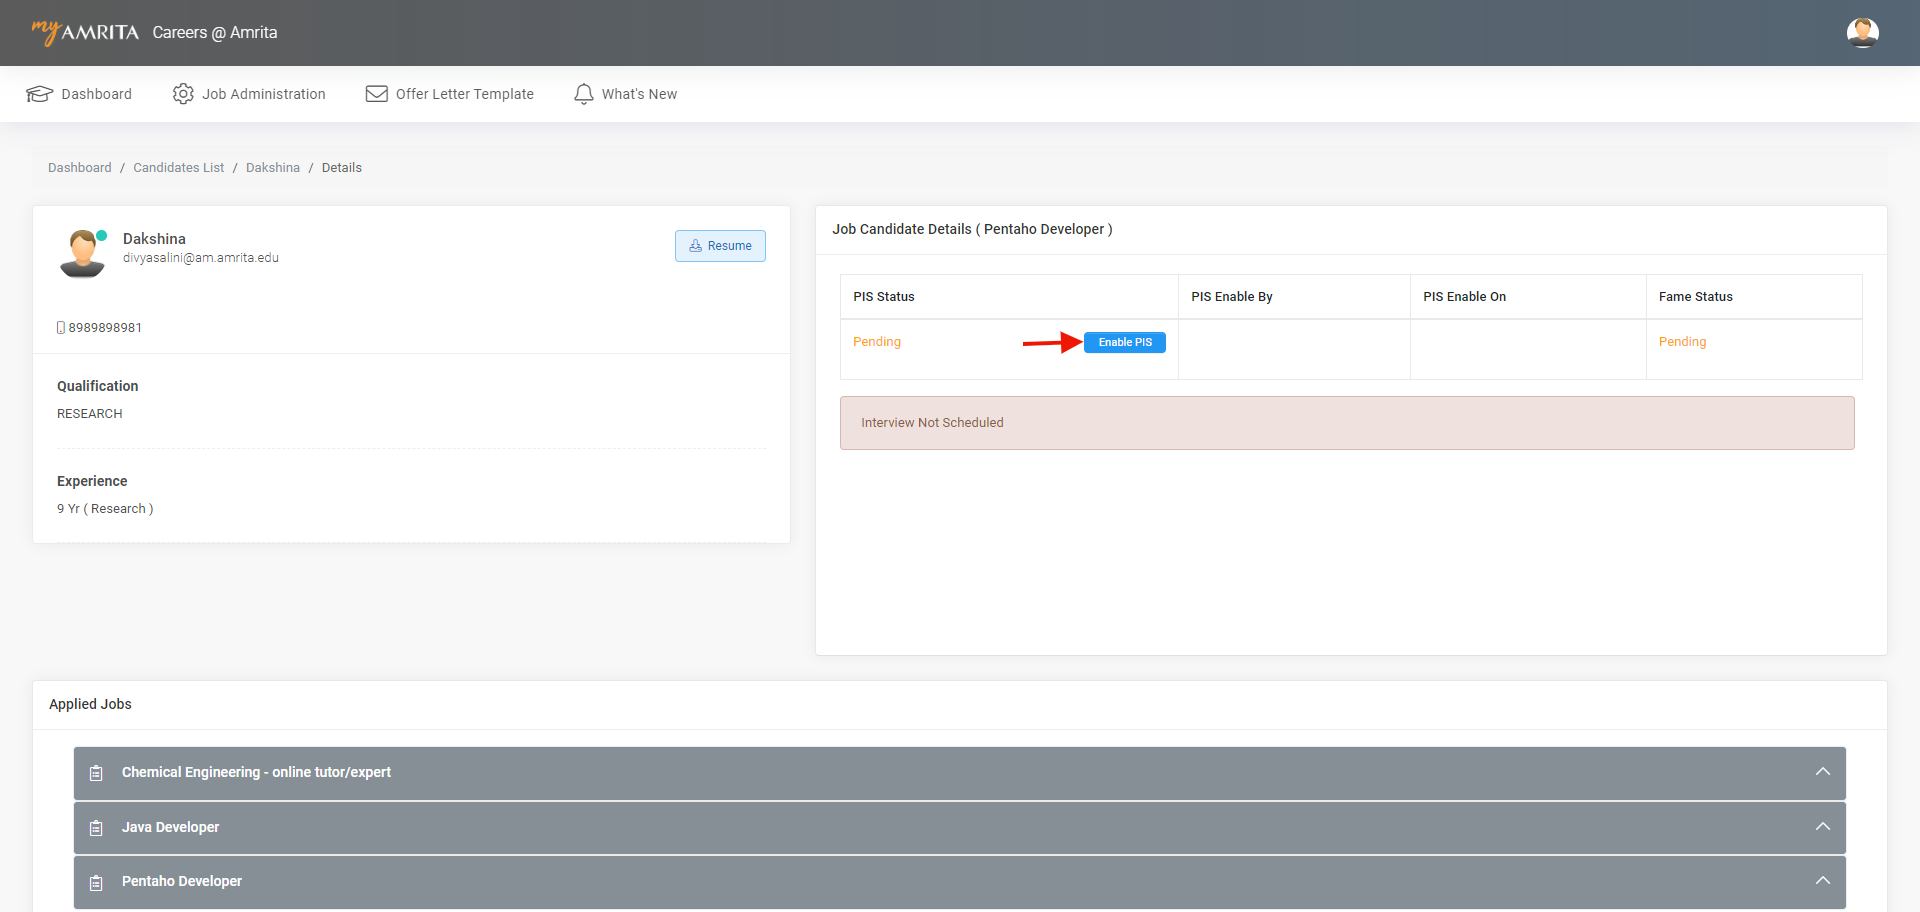Click the Dashboard graduation cap icon
The width and height of the screenshot is (1920, 912).
pos(39,94)
